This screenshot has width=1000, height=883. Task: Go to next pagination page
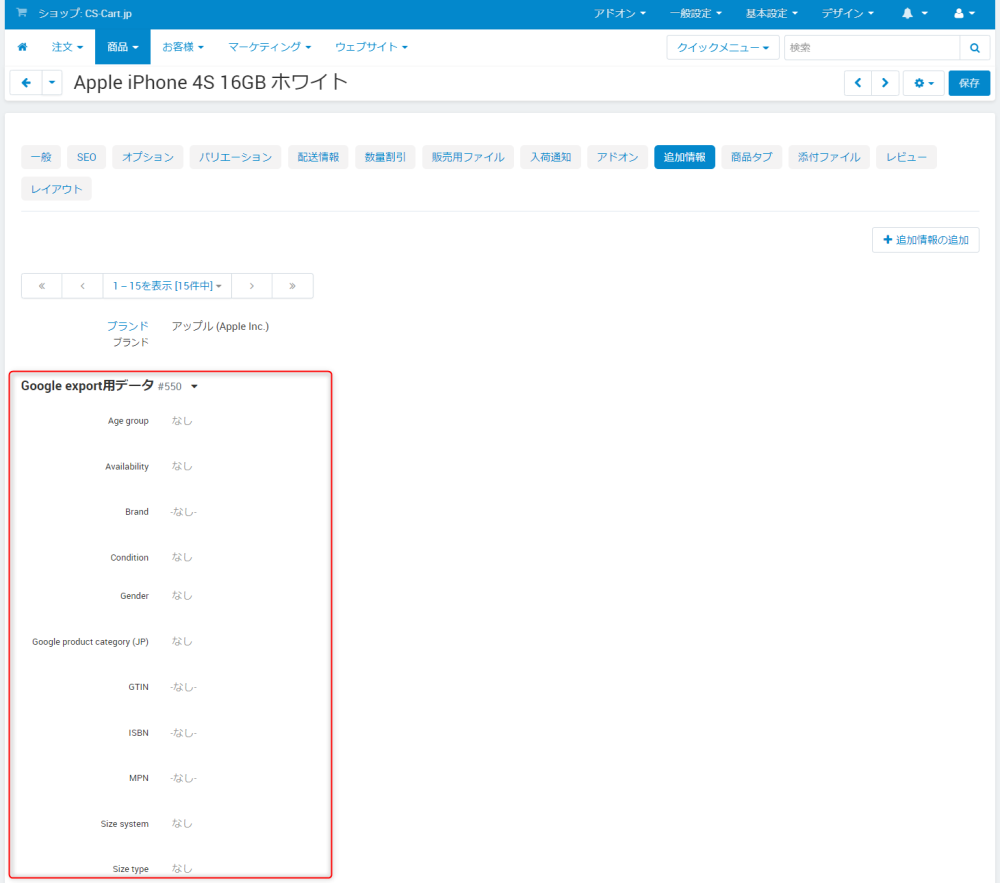tap(251, 286)
